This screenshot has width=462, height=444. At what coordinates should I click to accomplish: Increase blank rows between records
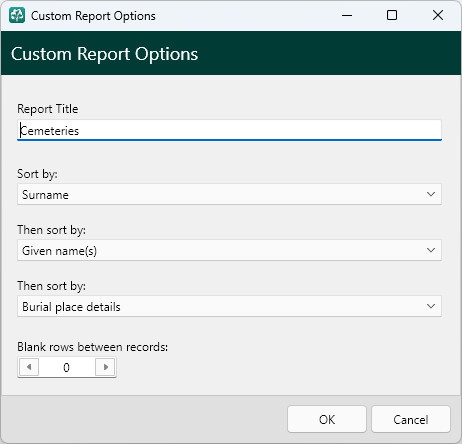click(105, 367)
